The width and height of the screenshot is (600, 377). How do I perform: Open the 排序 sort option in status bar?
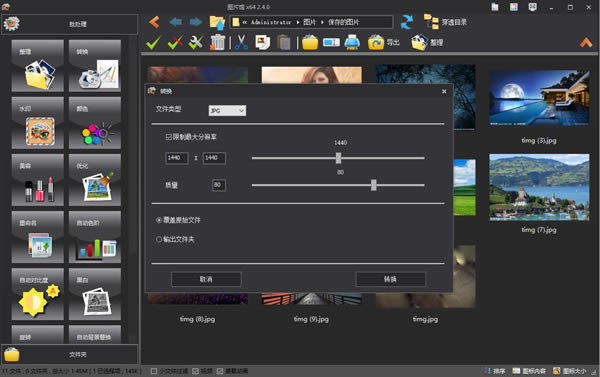pyautogui.click(x=495, y=371)
